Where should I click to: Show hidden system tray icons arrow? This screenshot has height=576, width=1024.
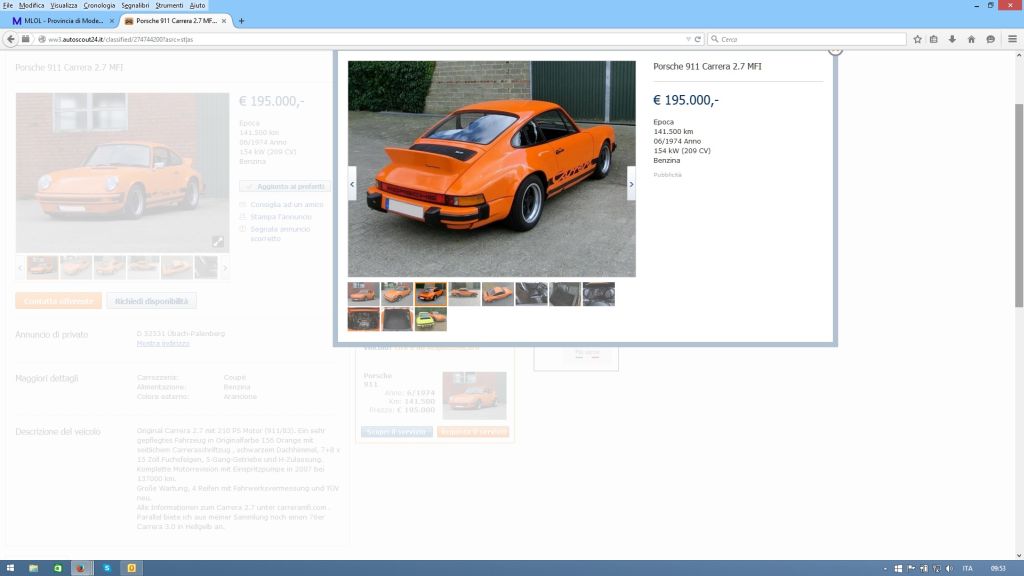pyautogui.click(x=886, y=569)
